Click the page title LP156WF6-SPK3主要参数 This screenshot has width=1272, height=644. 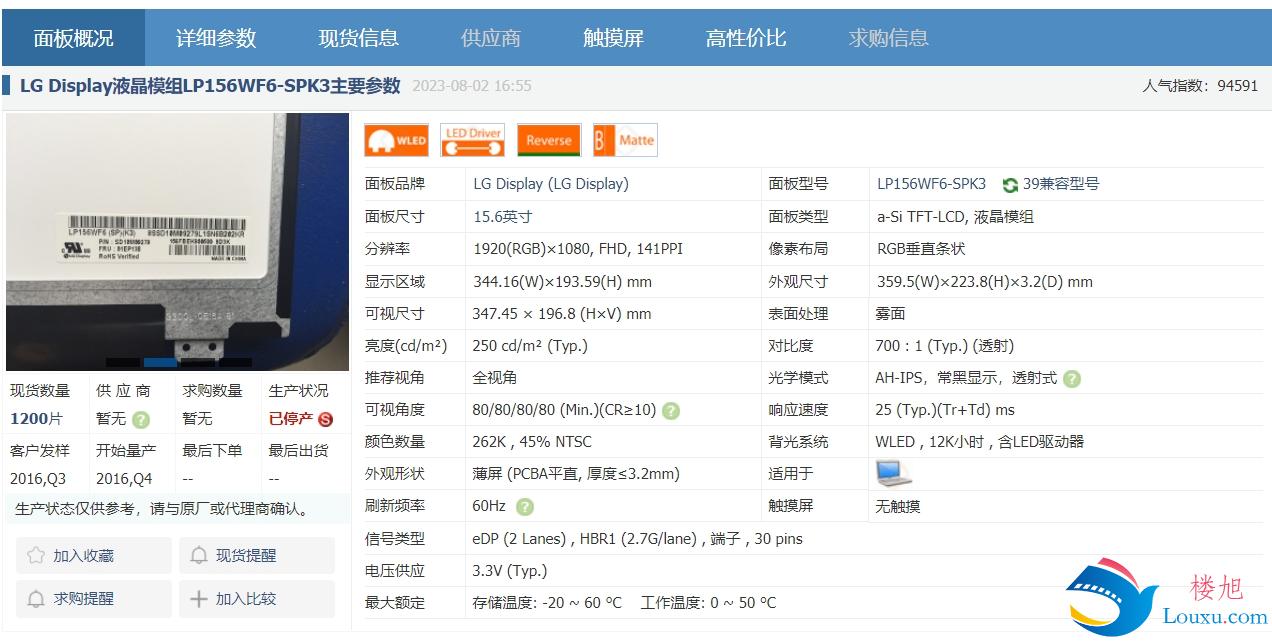[210, 86]
